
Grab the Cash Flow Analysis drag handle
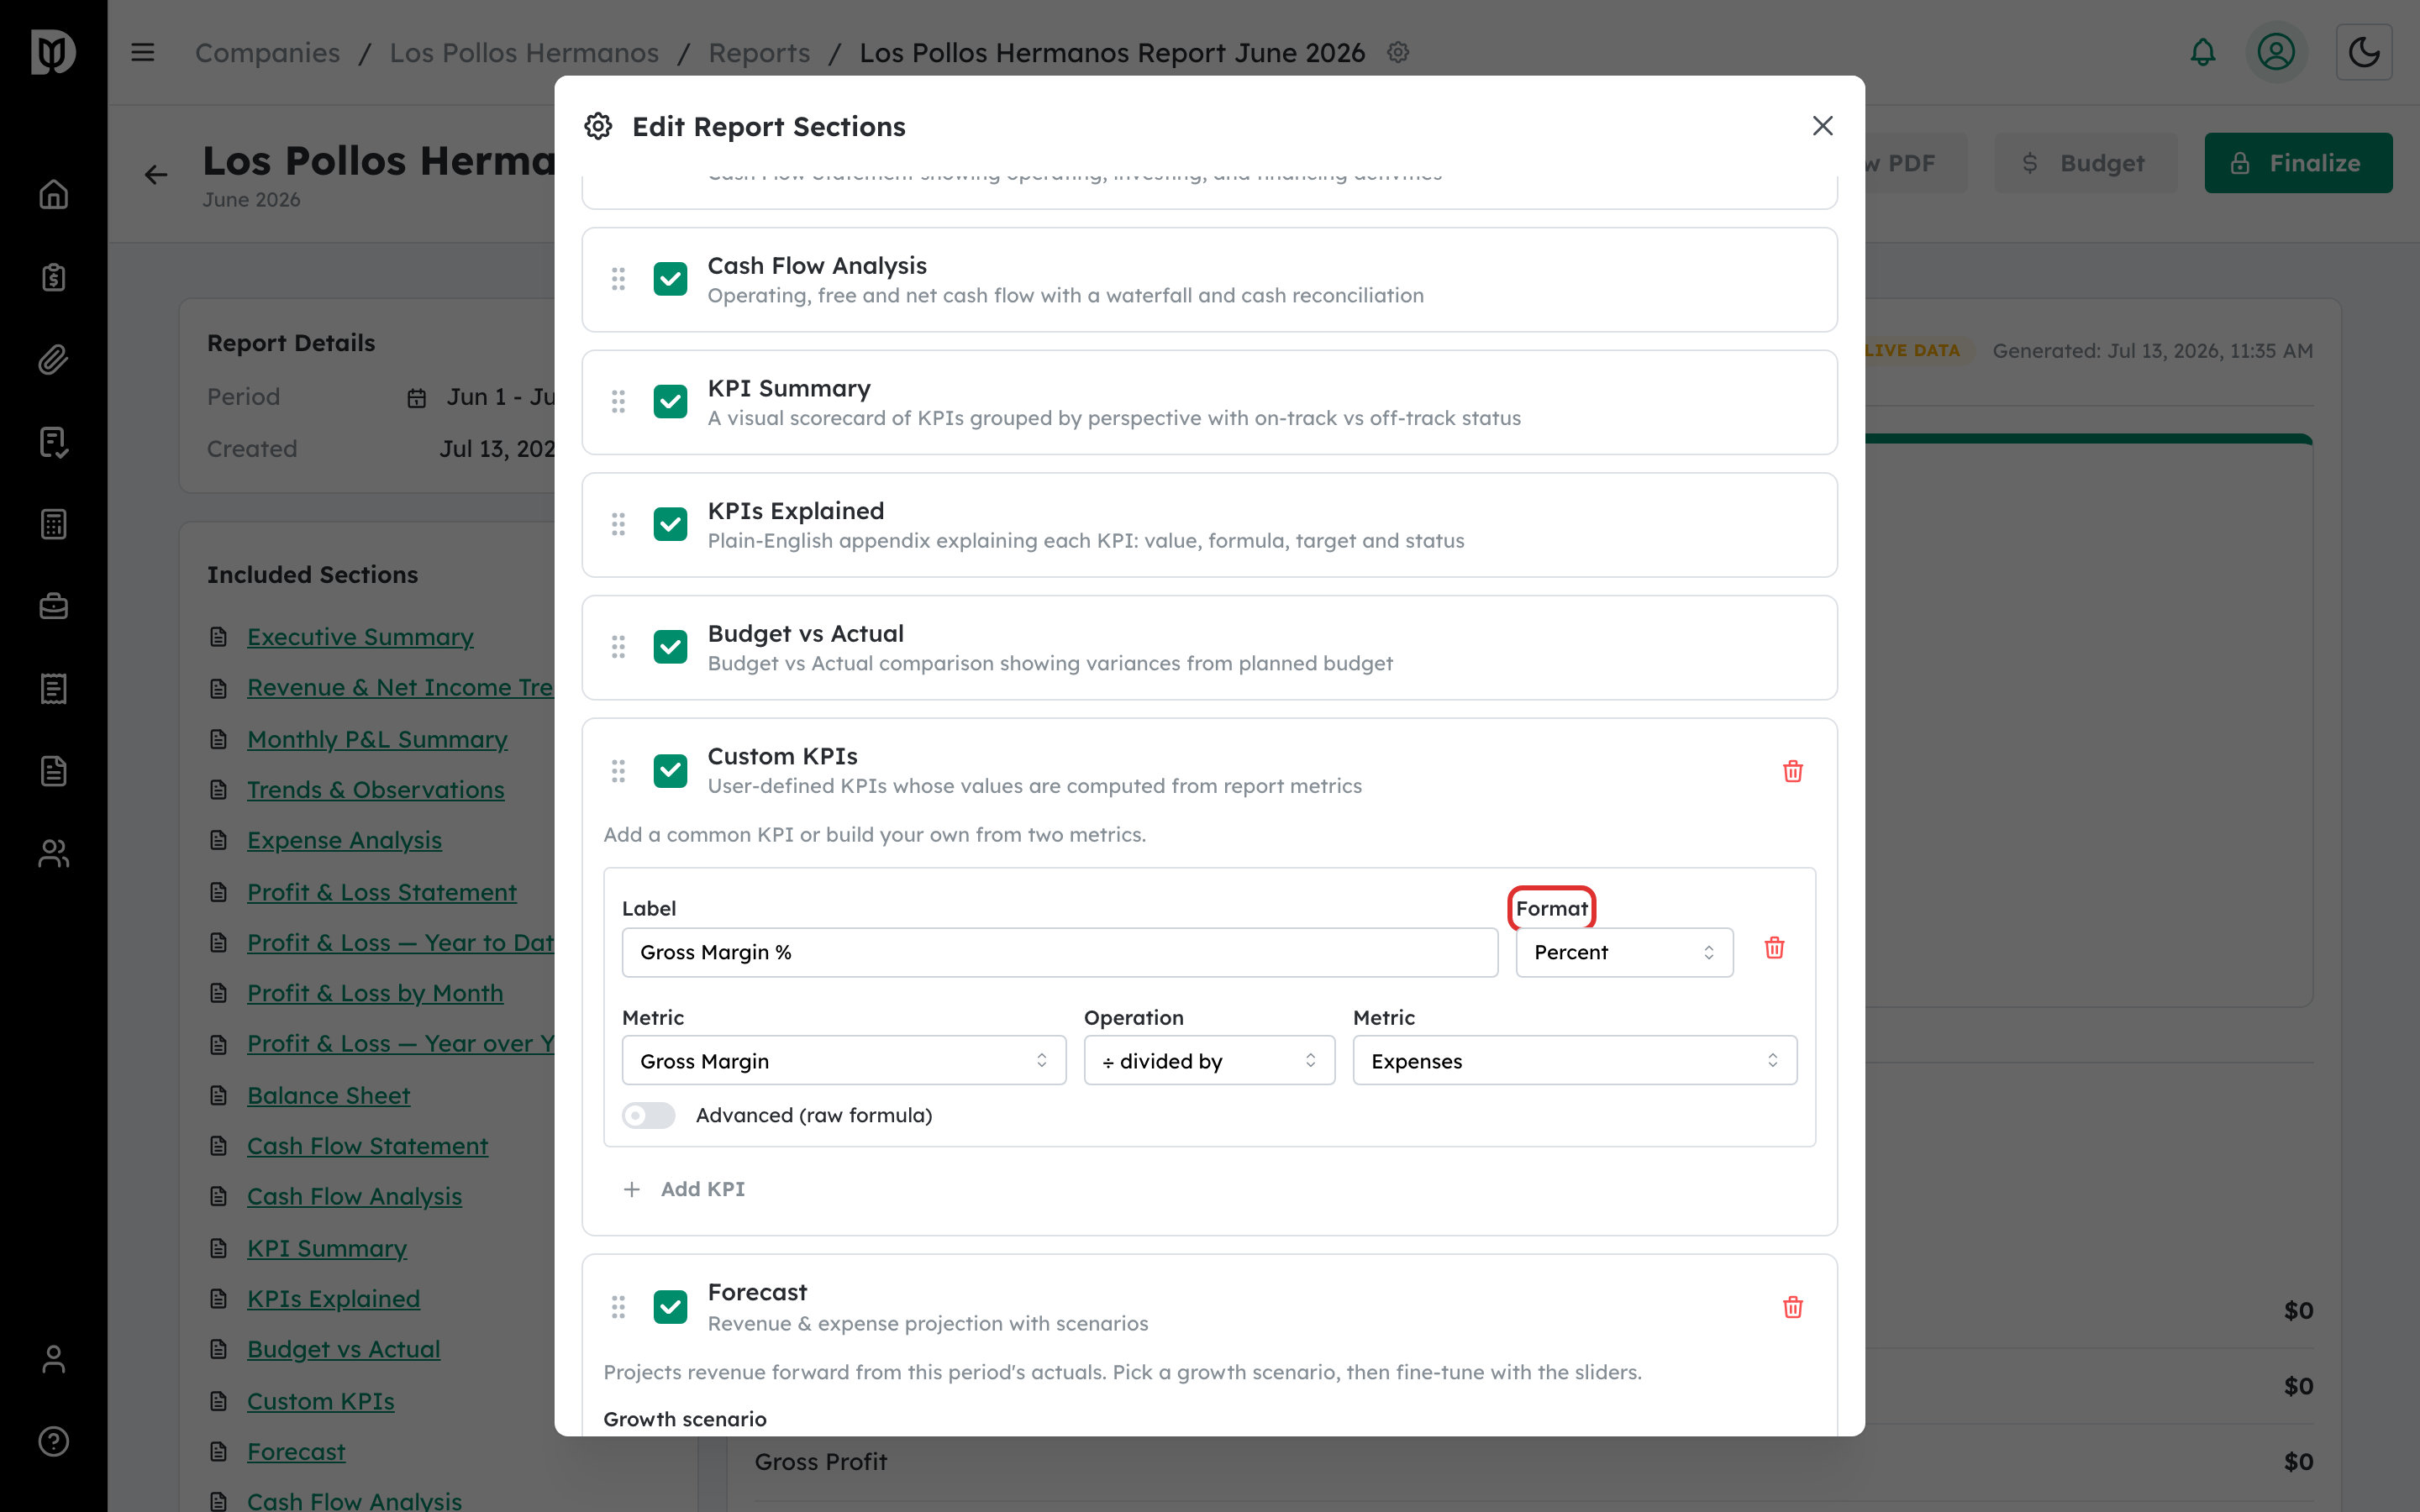618,279
